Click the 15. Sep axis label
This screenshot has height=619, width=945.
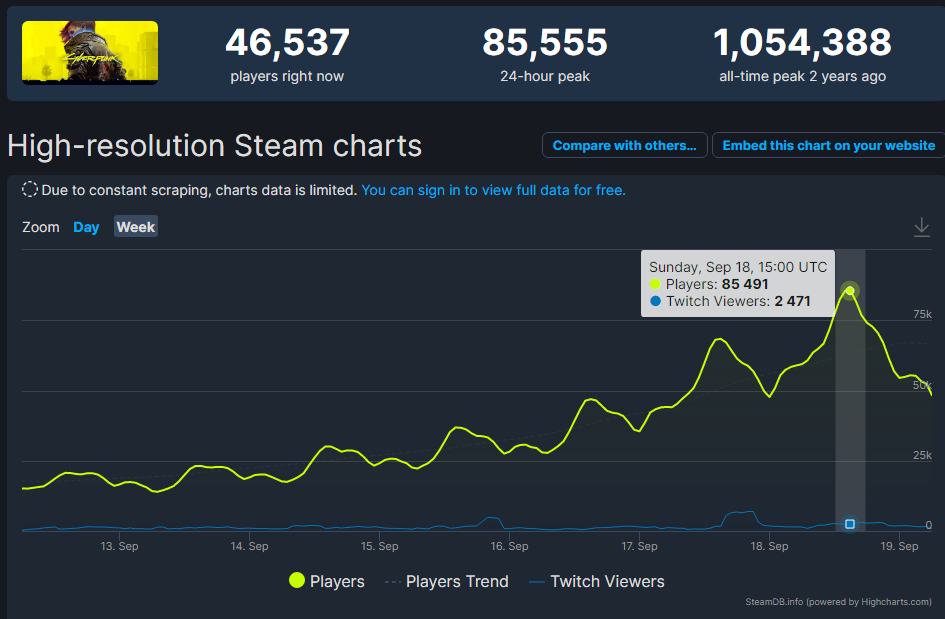380,546
